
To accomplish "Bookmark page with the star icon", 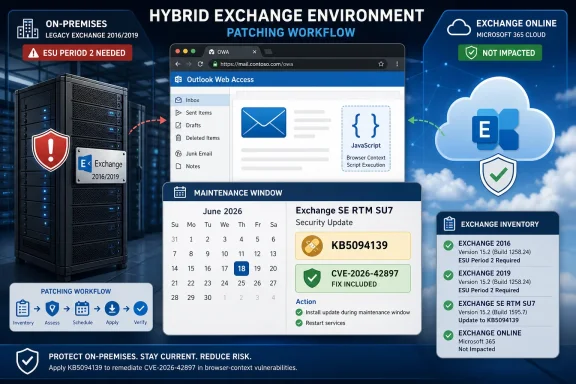I will pyautogui.click(x=381, y=64).
